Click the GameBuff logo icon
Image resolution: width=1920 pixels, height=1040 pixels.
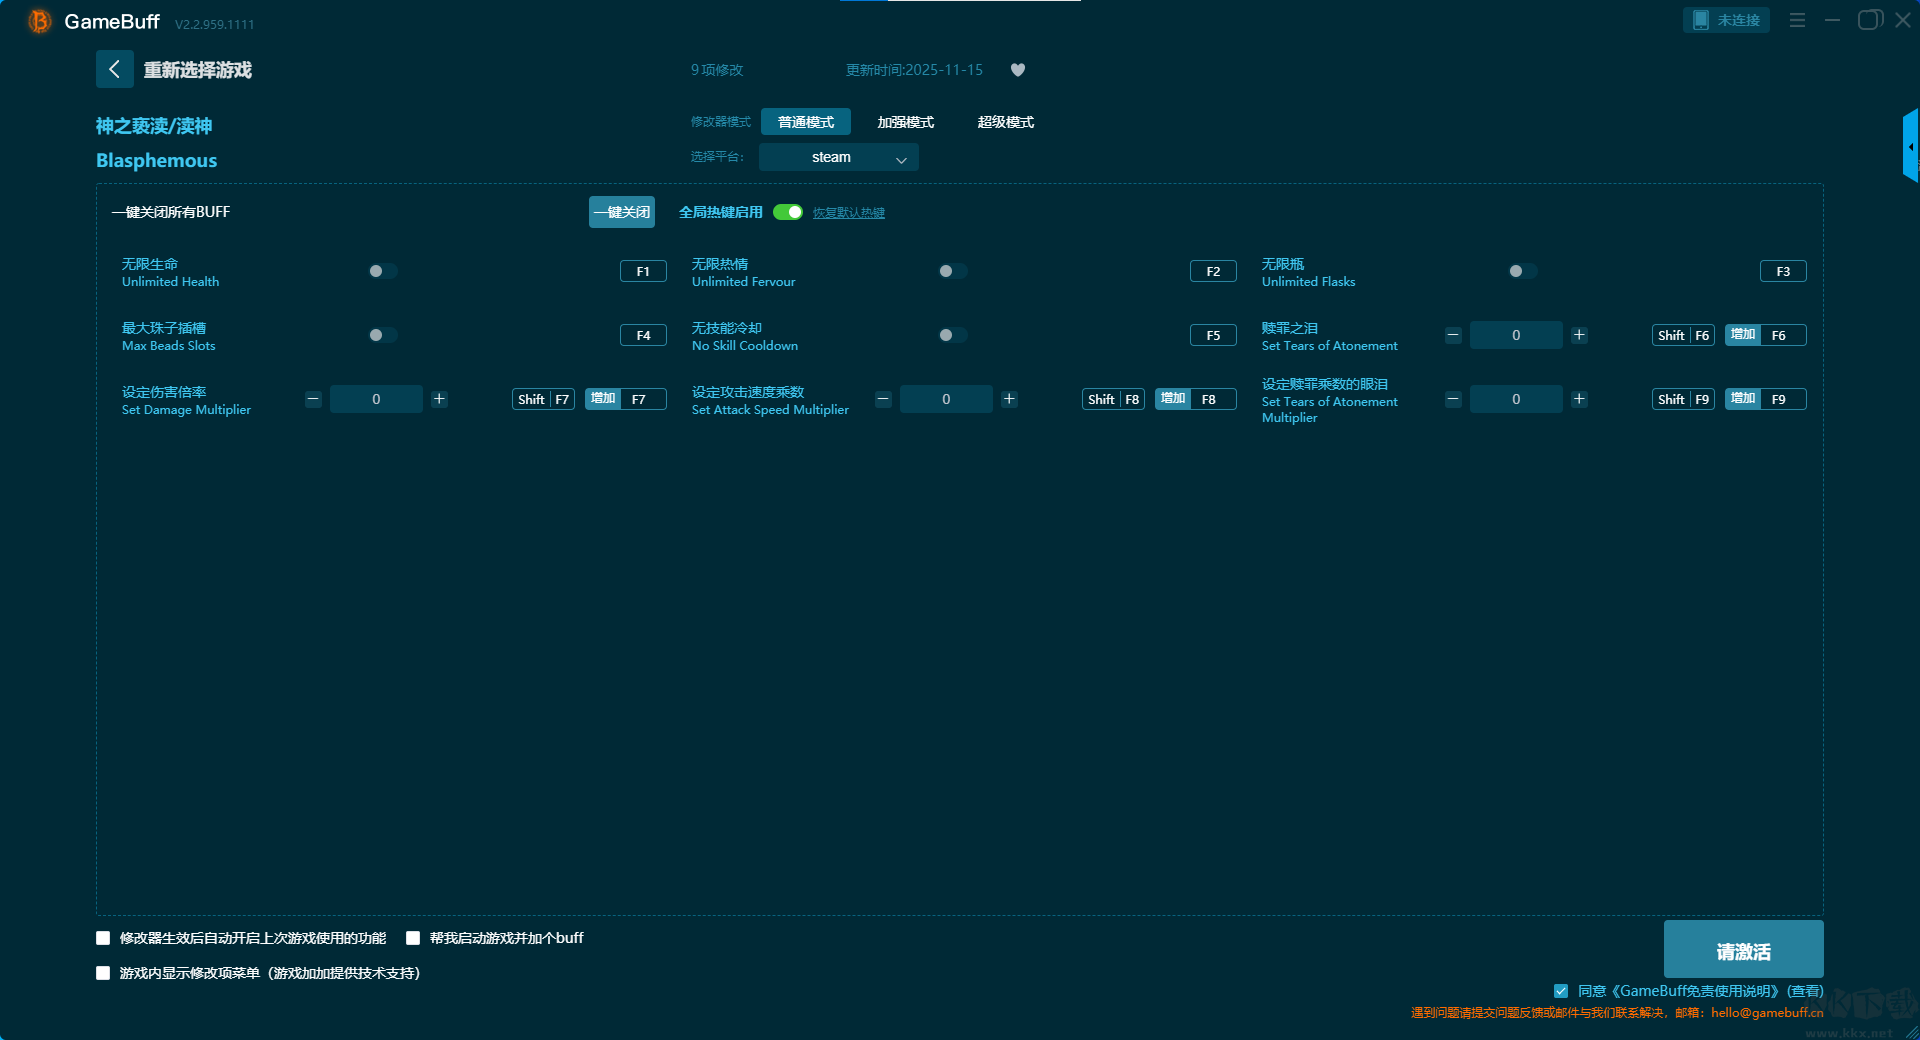click(x=39, y=21)
